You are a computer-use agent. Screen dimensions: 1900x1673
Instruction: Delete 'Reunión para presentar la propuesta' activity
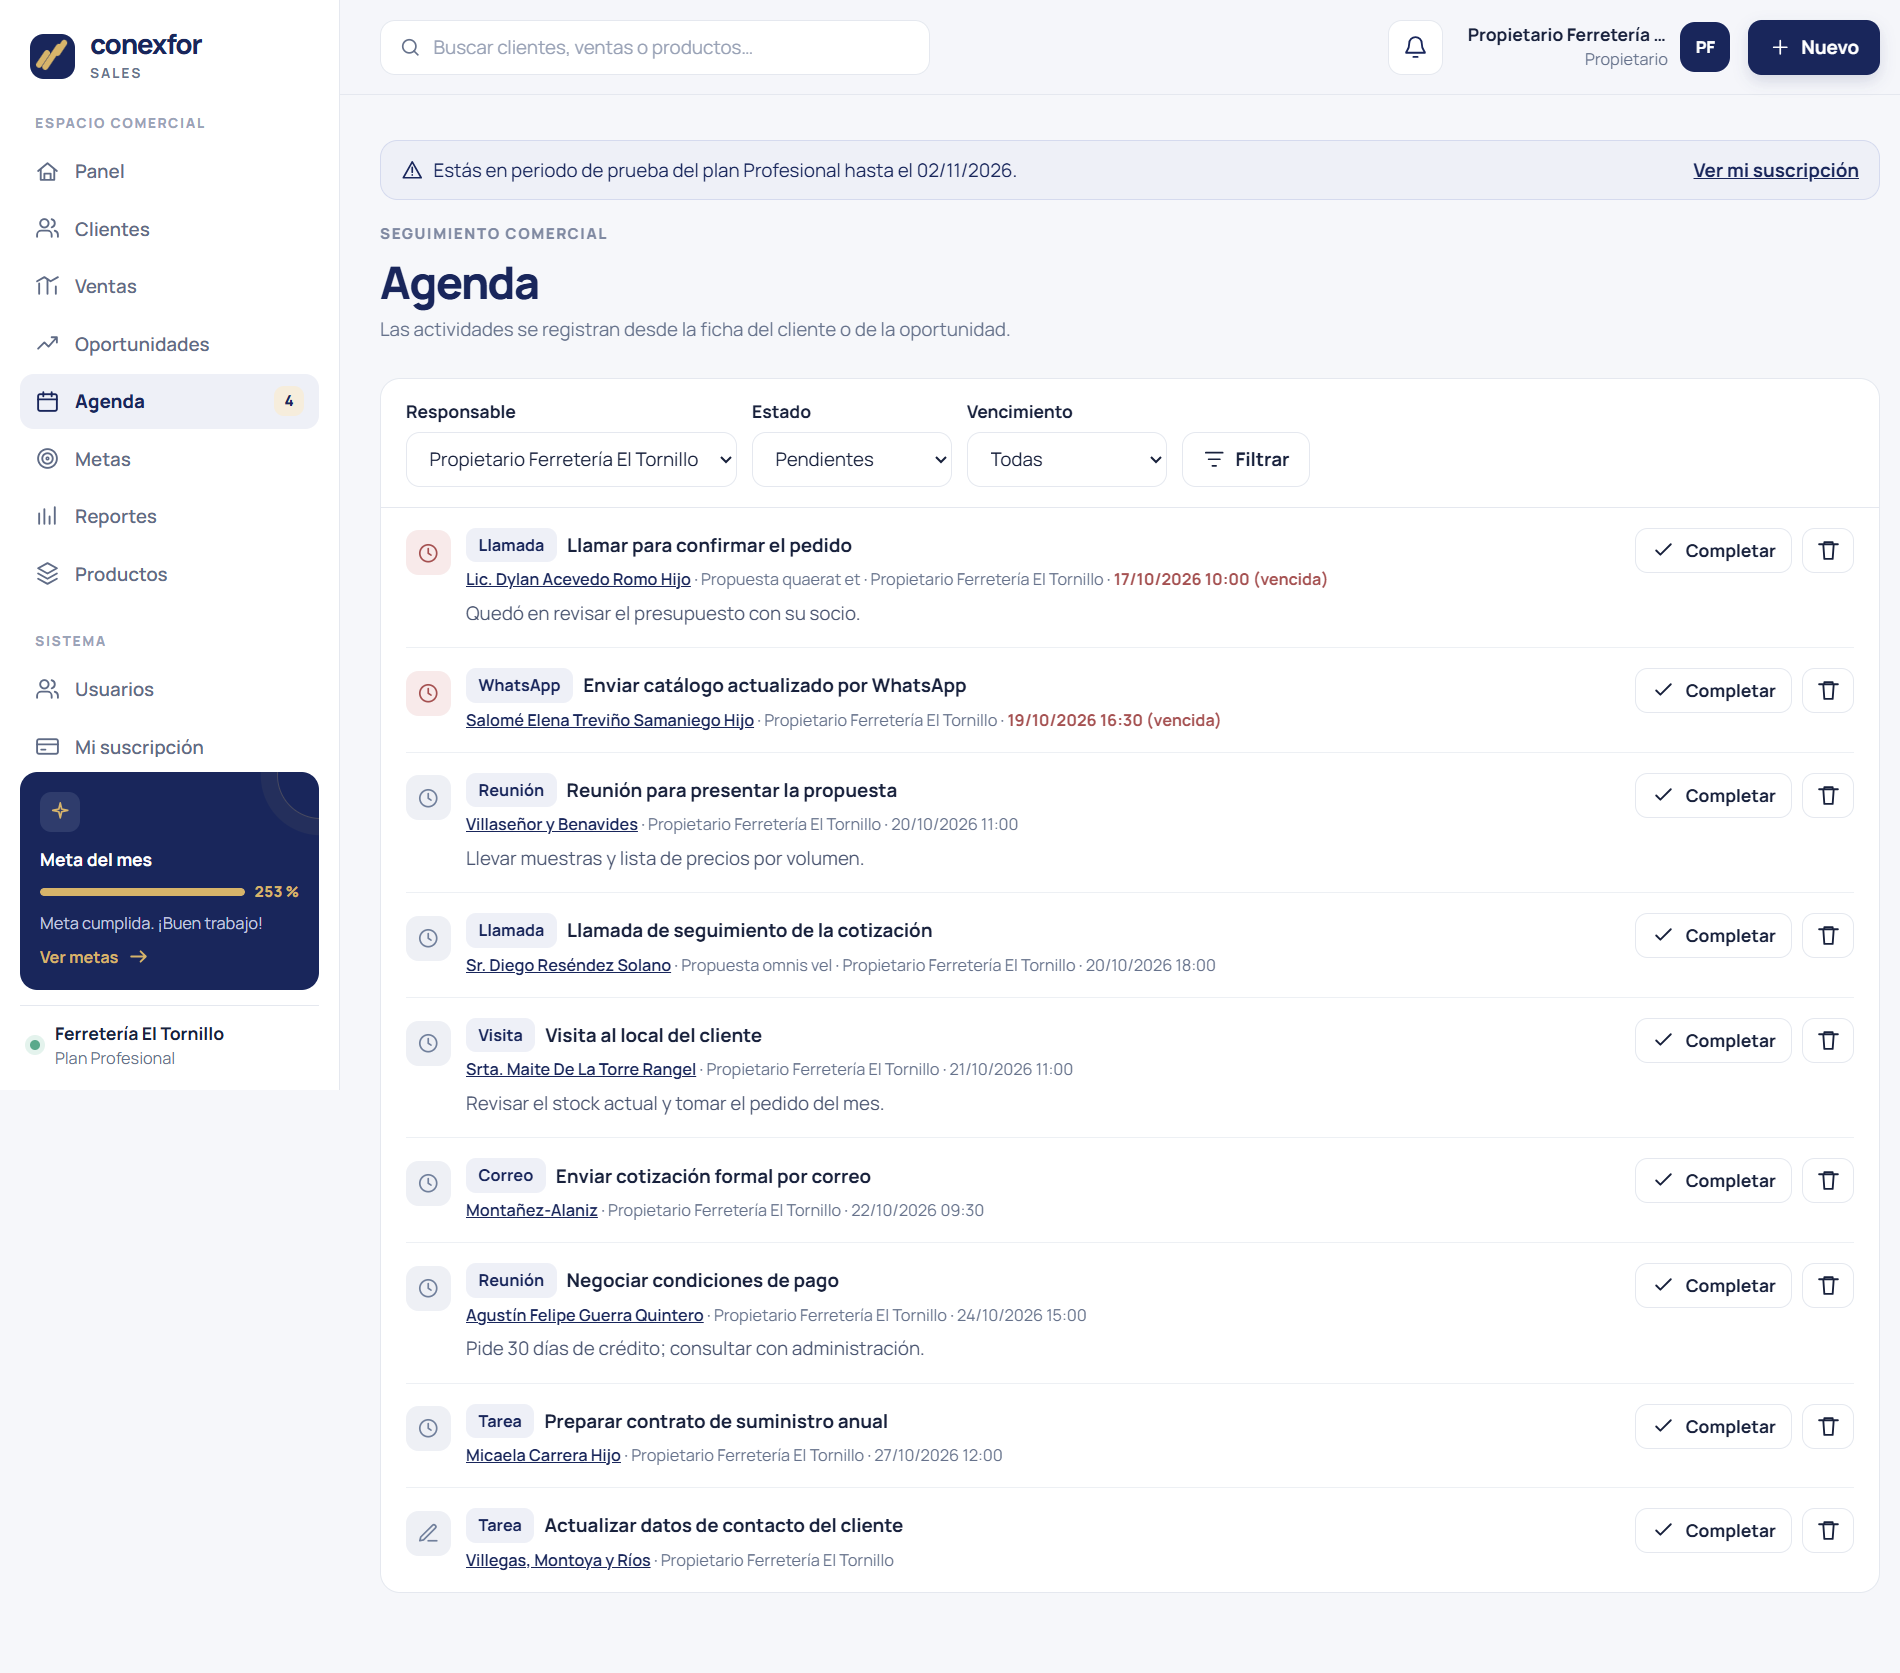[x=1828, y=796]
